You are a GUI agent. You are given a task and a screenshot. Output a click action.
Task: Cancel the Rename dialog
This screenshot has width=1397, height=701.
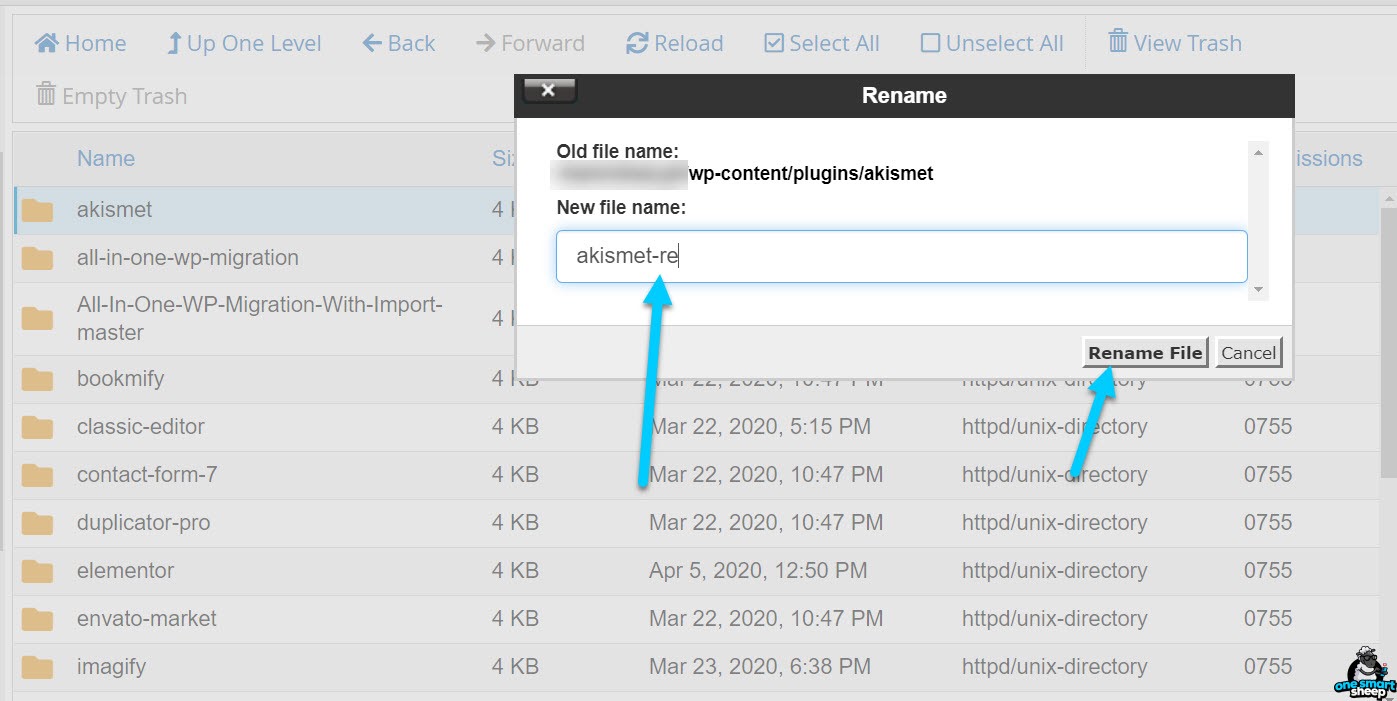click(x=1248, y=352)
